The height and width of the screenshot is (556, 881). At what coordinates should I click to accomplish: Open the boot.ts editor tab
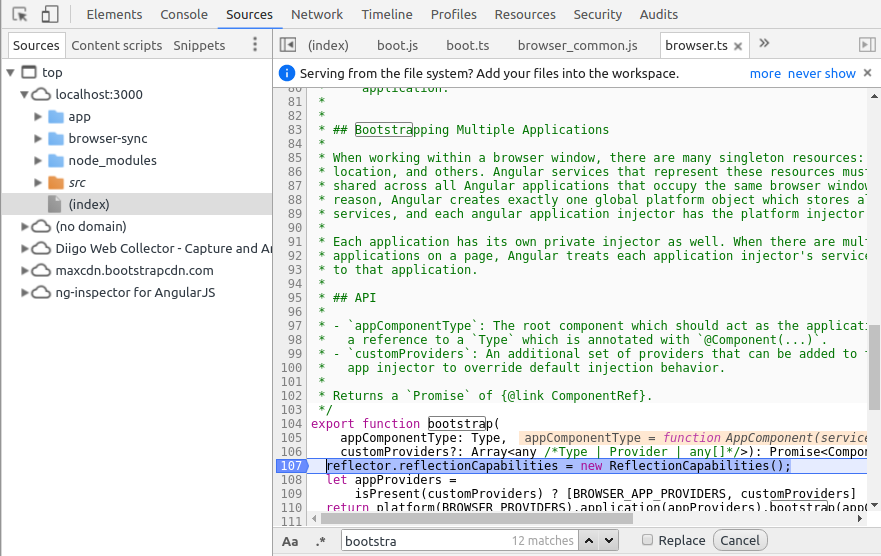coord(467,45)
